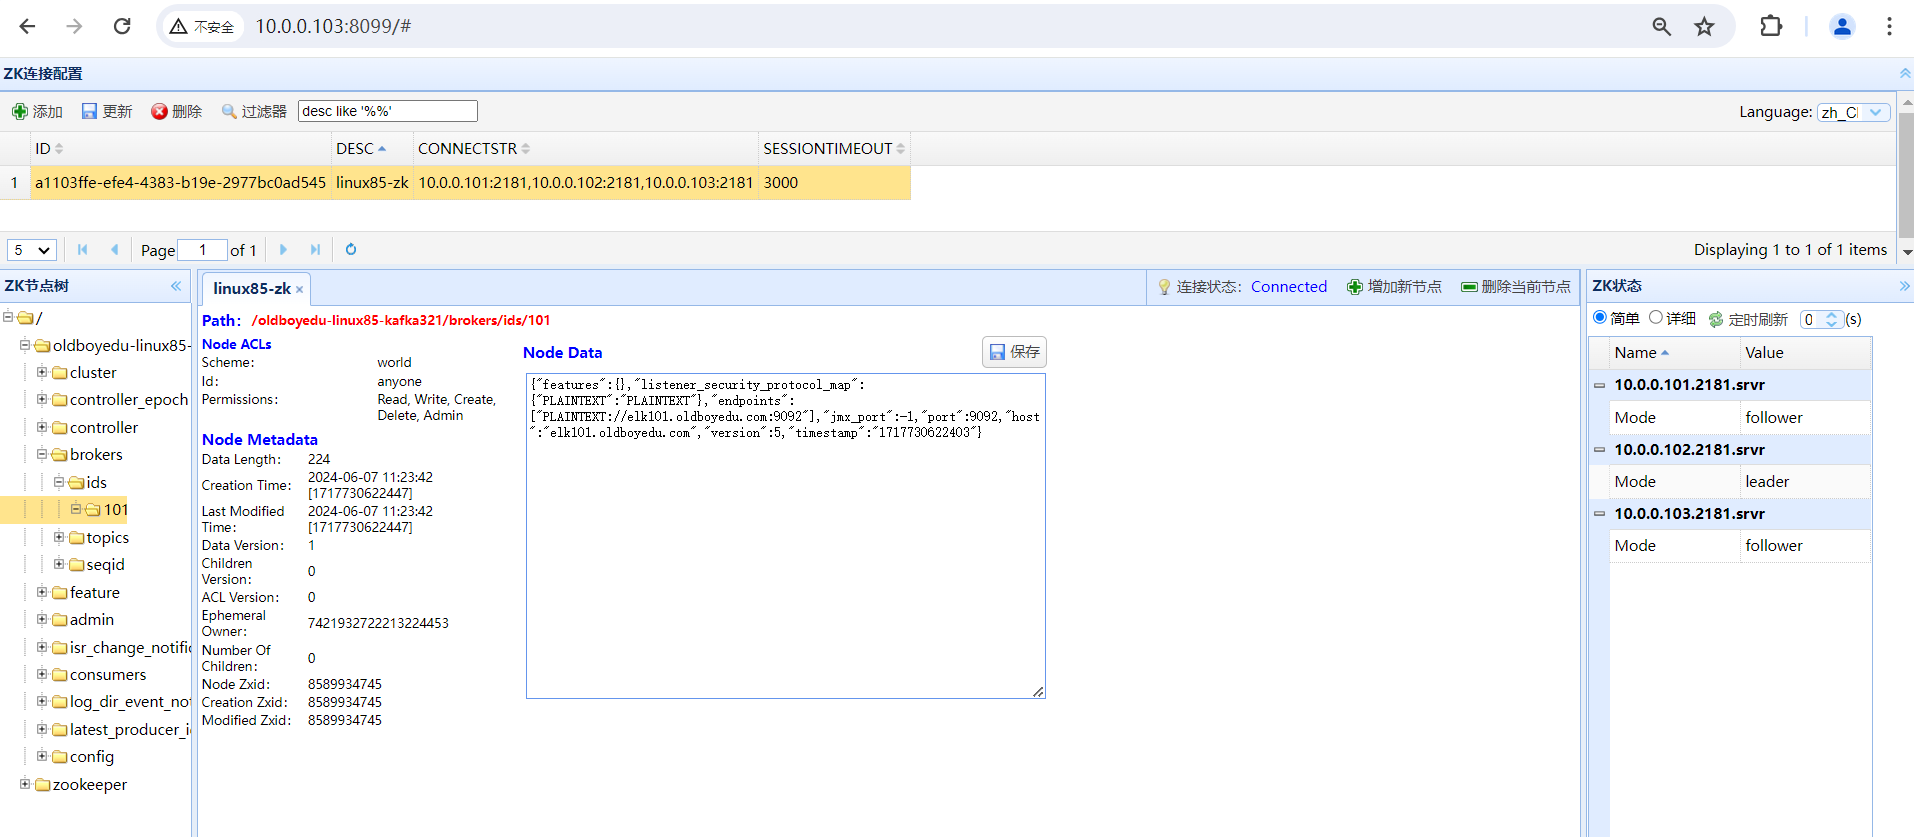Refresh the connection grid pagination
This screenshot has width=1914, height=837.
[351, 250]
